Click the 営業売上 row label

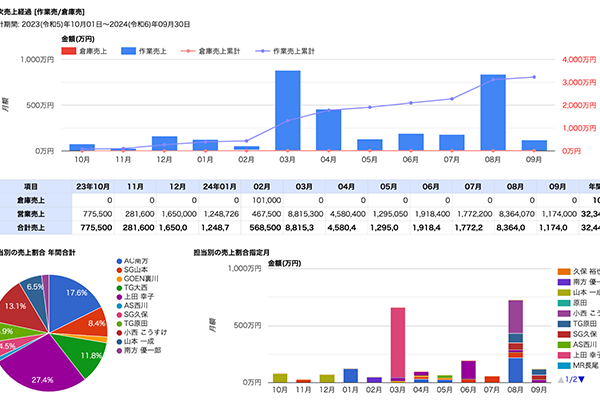click(30, 214)
